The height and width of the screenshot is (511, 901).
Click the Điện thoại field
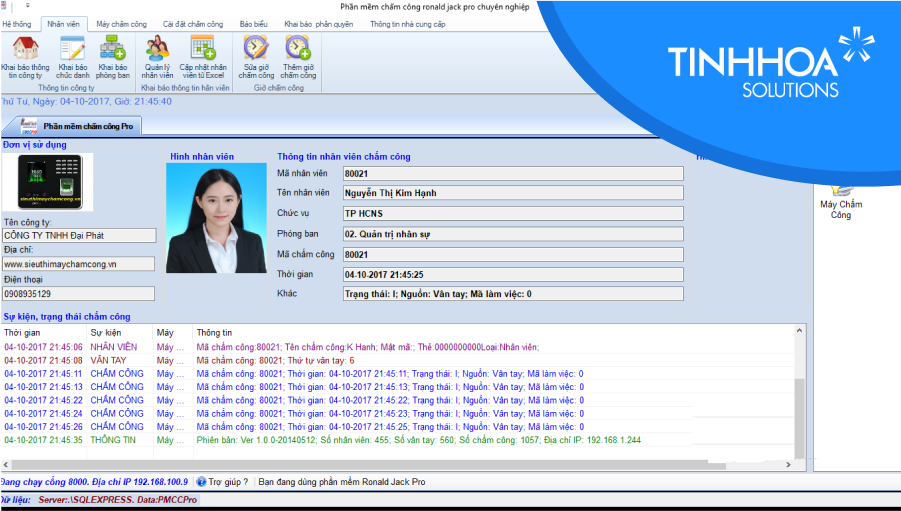pos(78,294)
